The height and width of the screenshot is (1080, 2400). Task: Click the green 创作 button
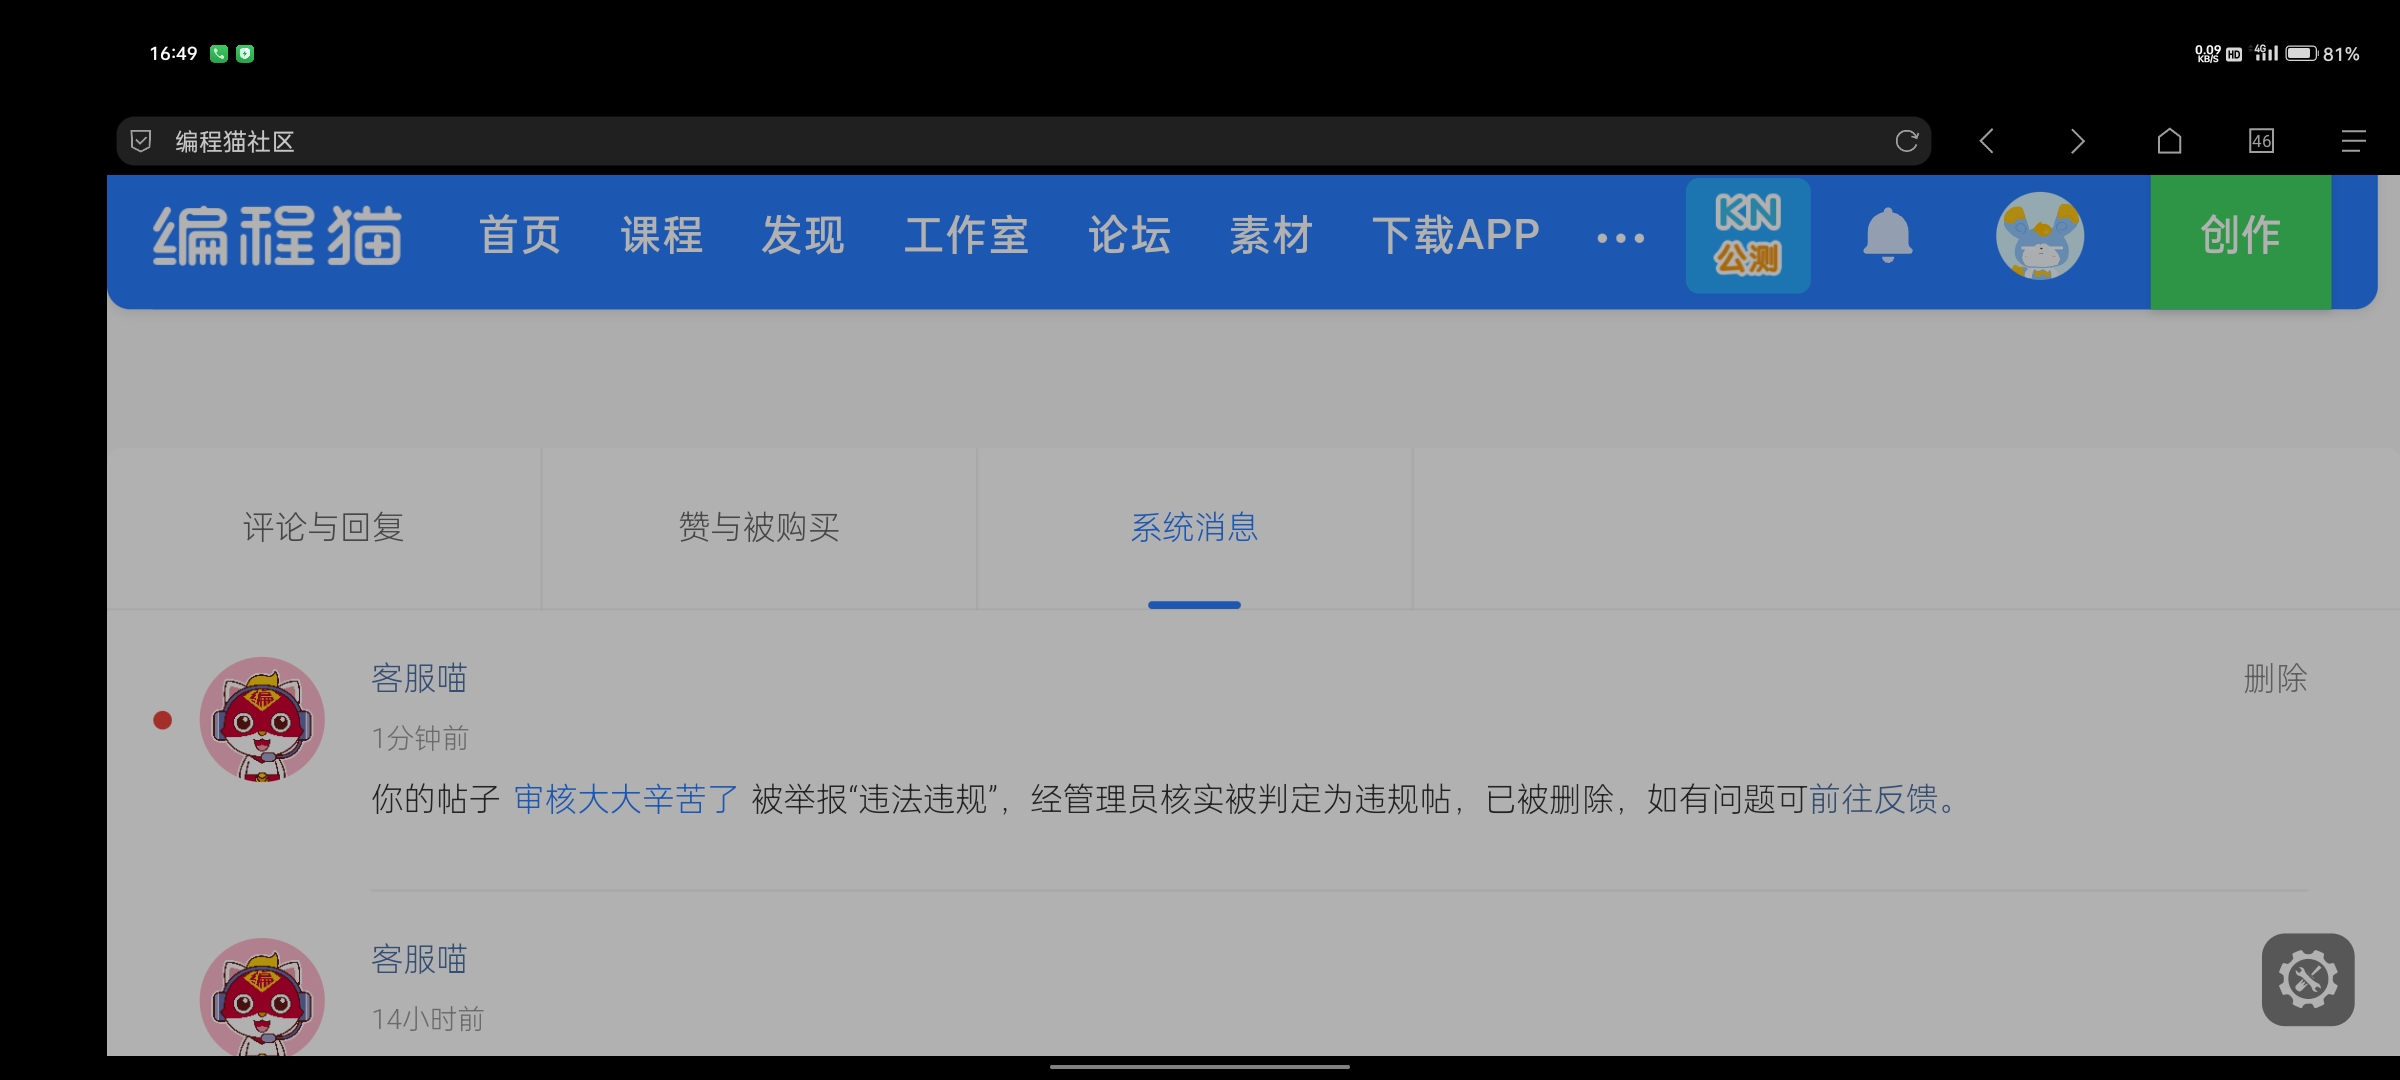coord(2240,241)
